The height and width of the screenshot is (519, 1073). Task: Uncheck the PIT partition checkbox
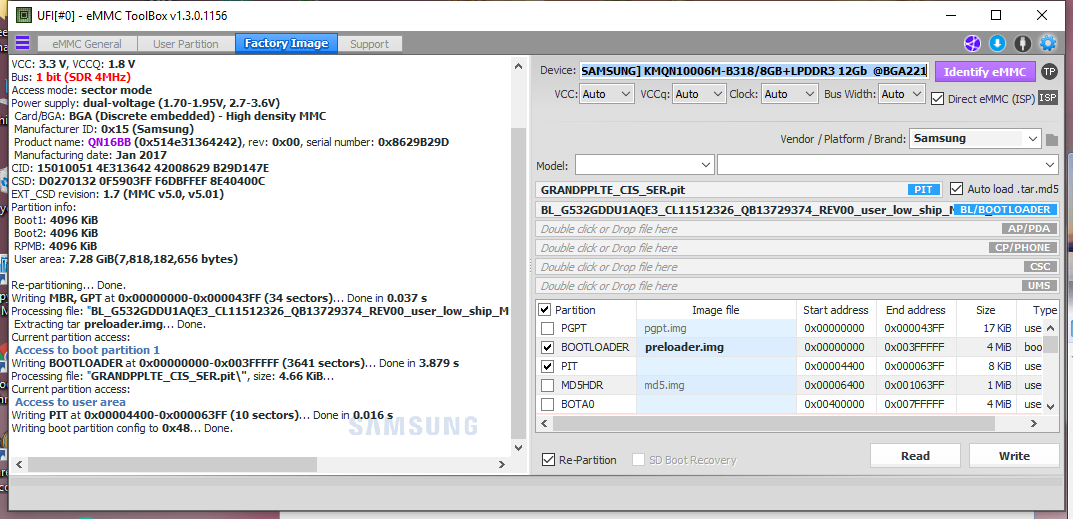547,366
